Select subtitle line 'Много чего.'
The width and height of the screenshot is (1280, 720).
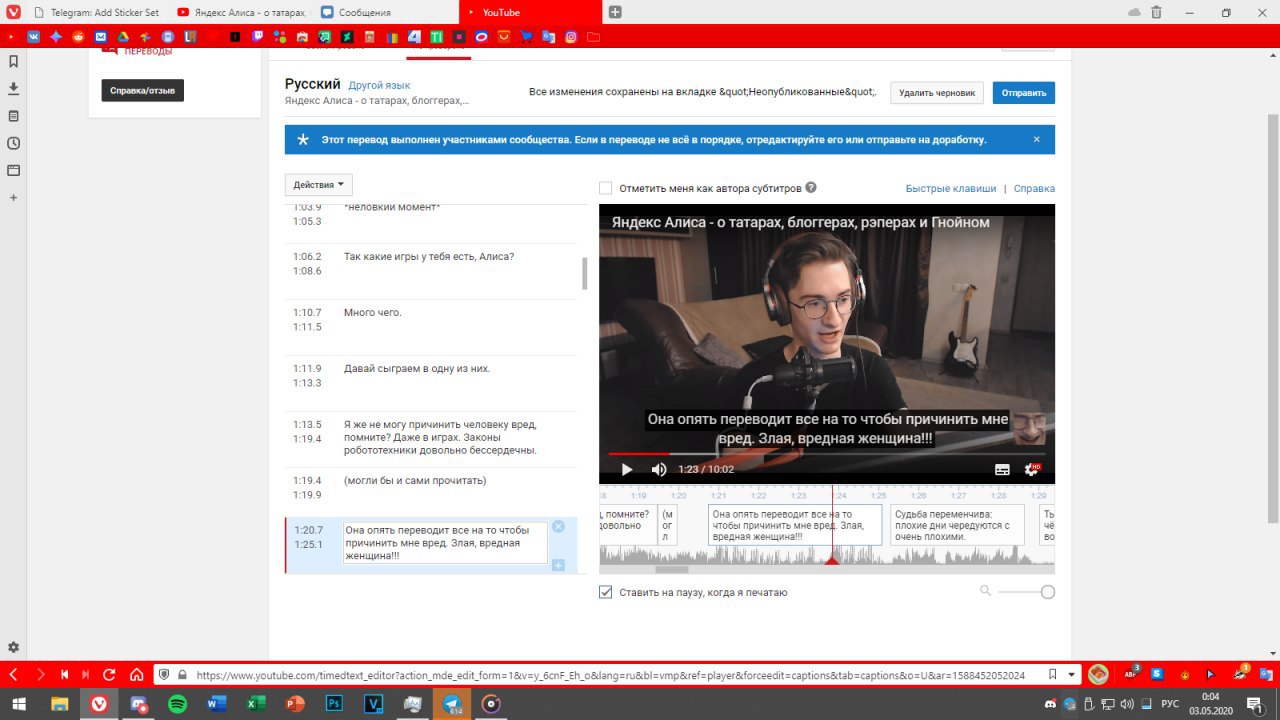(373, 312)
